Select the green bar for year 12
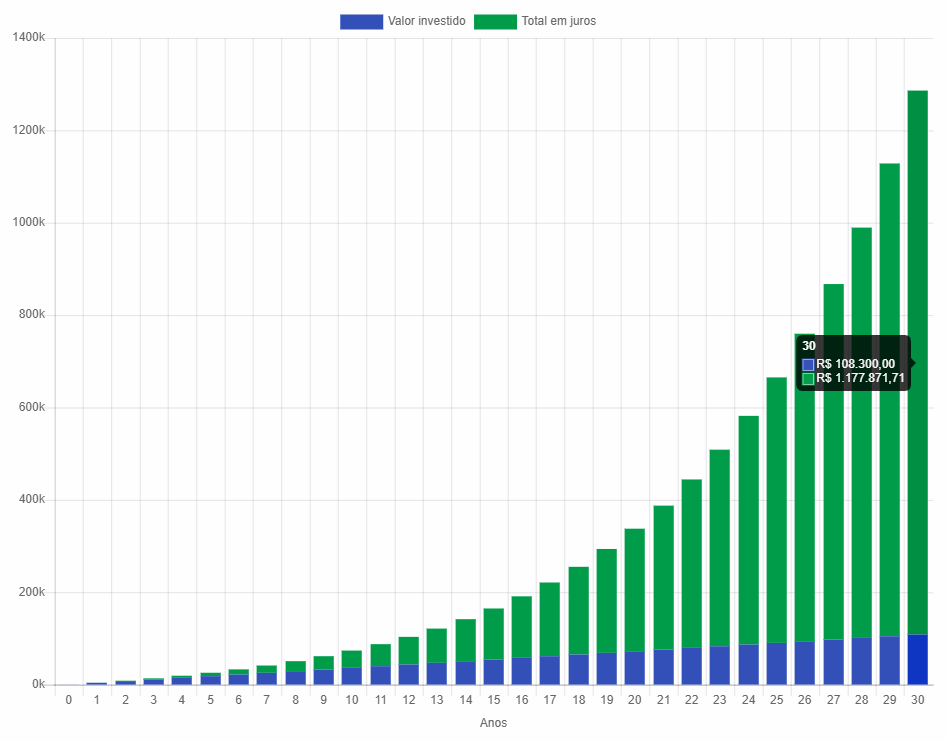 click(409, 651)
